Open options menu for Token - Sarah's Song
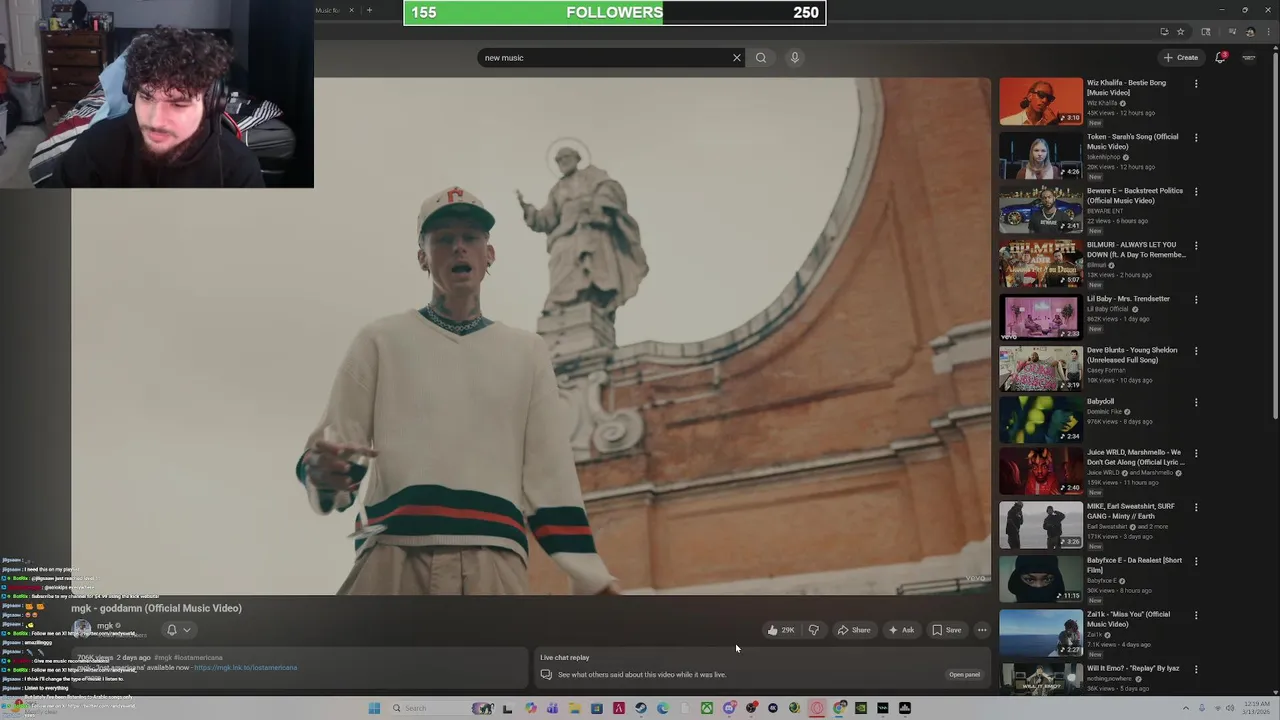Screen dimensions: 1280x720 click(1196, 138)
